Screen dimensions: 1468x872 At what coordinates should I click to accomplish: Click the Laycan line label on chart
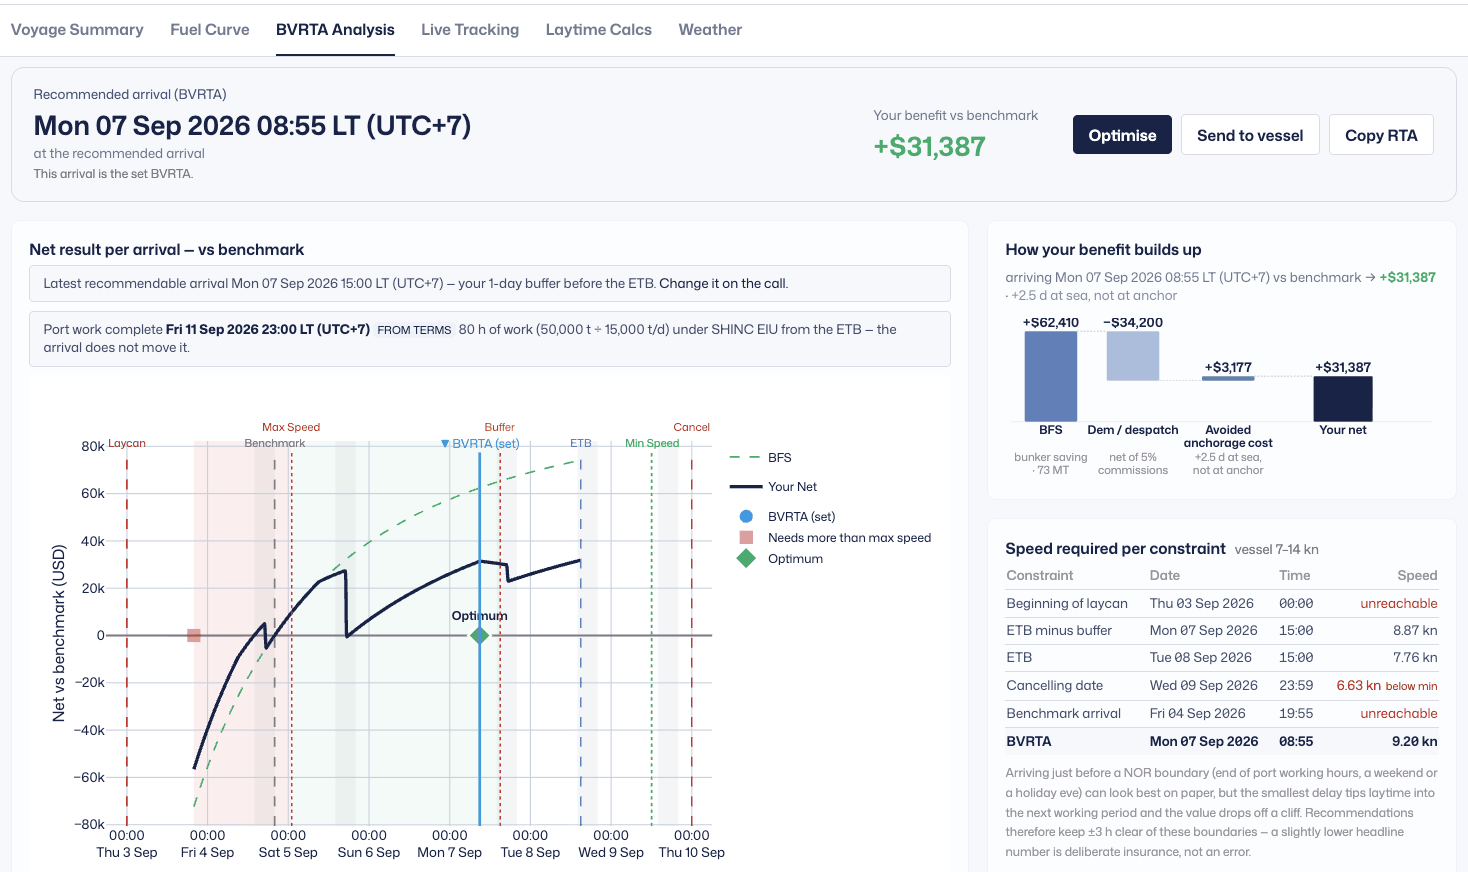[127, 443]
